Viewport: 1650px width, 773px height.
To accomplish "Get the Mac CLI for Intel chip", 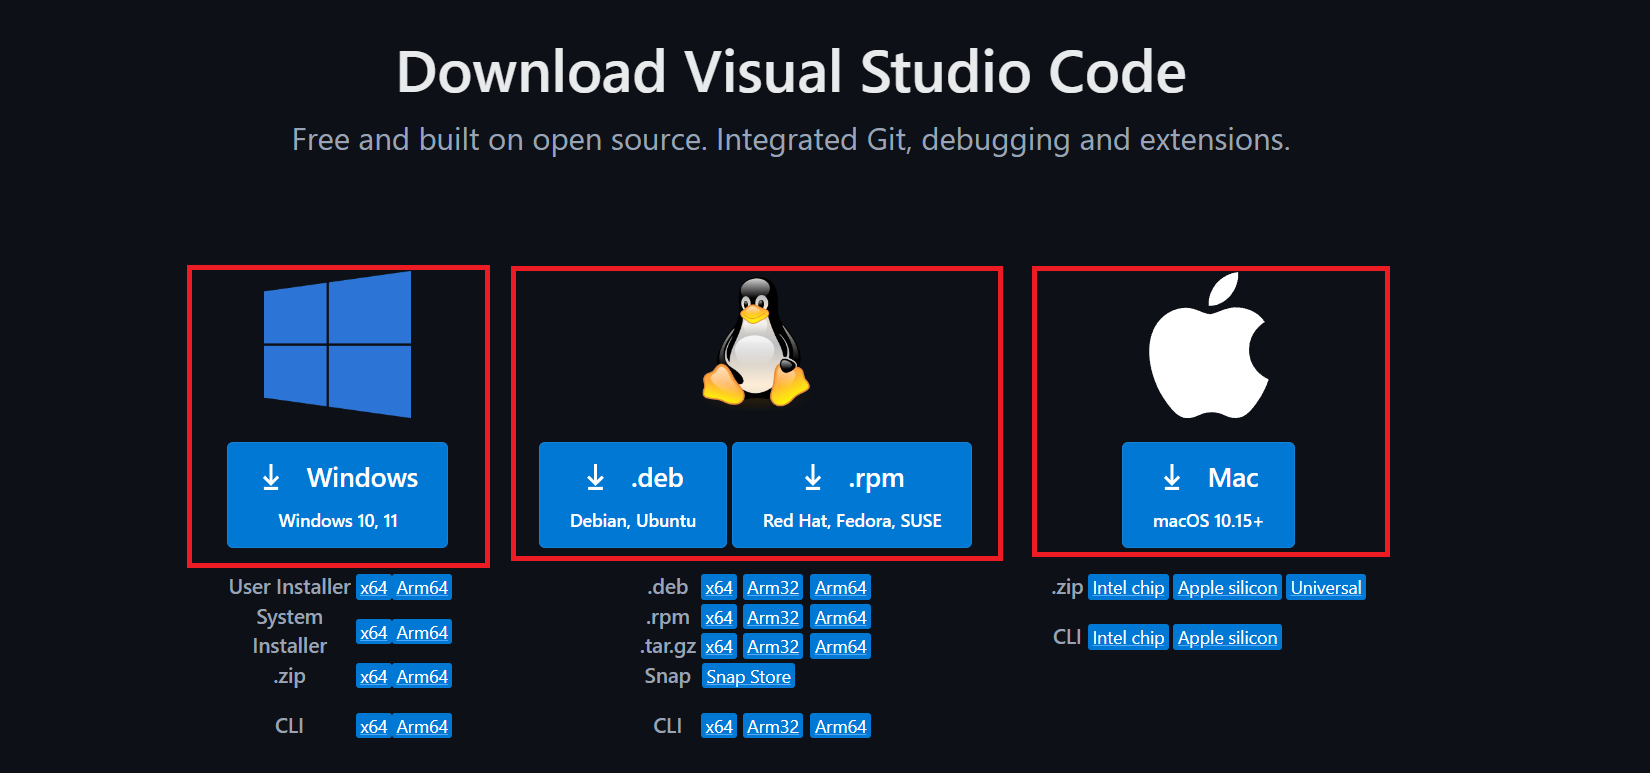I will (x=1128, y=638).
